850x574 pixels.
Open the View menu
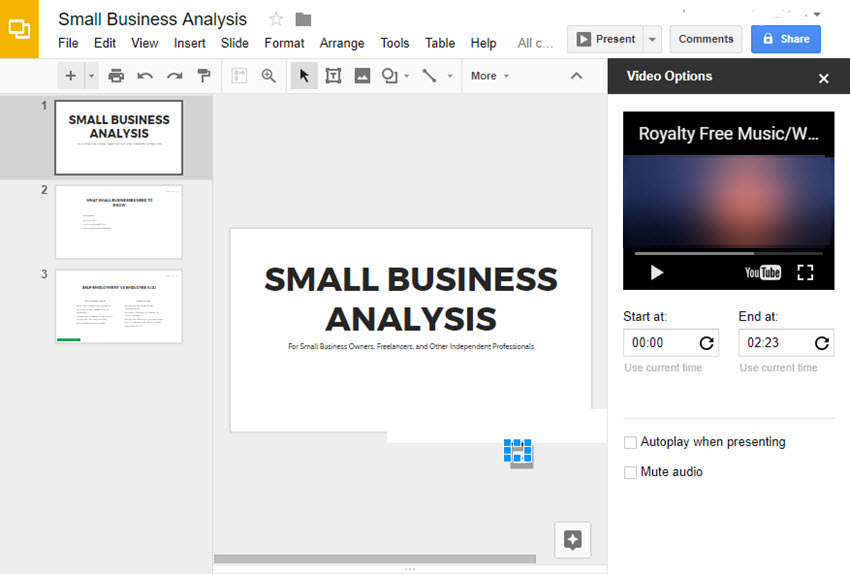pyautogui.click(x=145, y=43)
